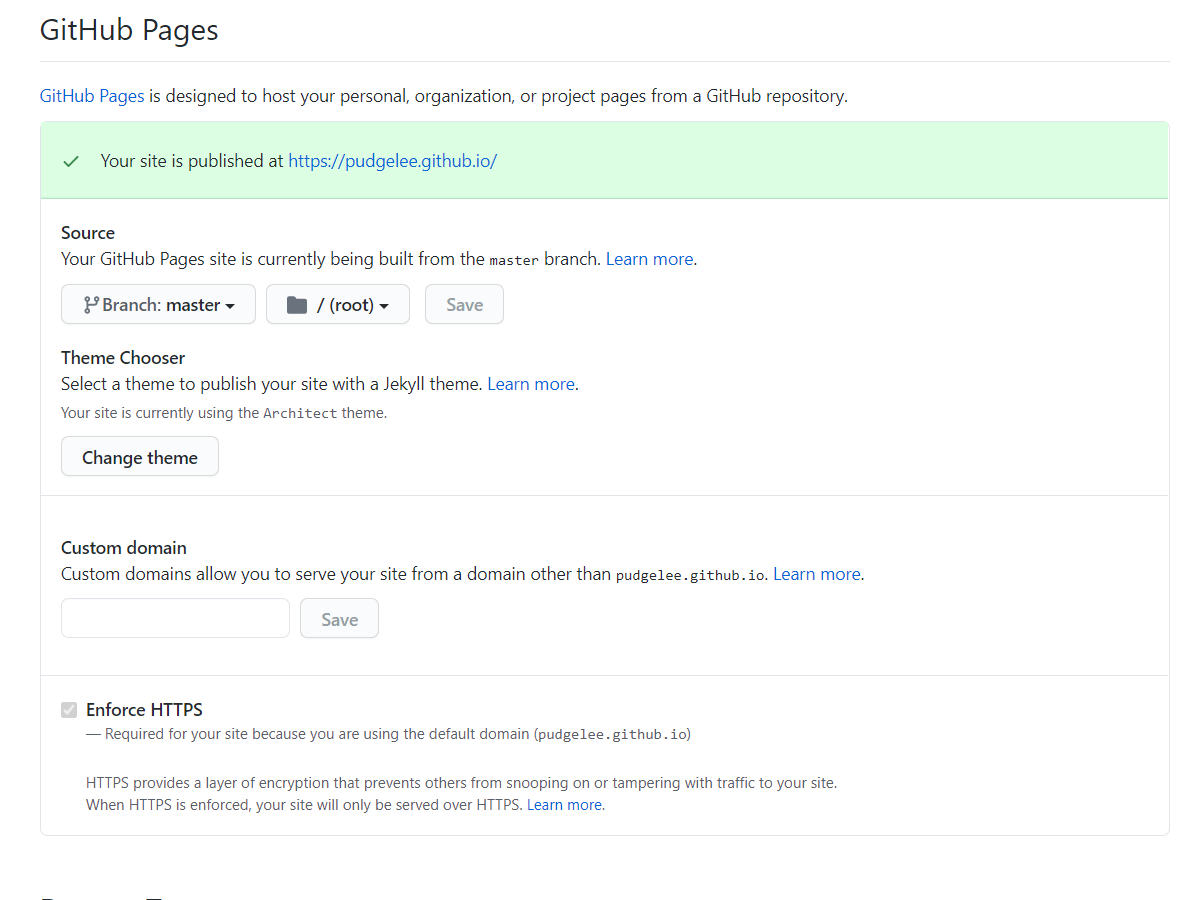Click the Enforce HTTPS label text
1200x900 pixels.
coord(144,710)
